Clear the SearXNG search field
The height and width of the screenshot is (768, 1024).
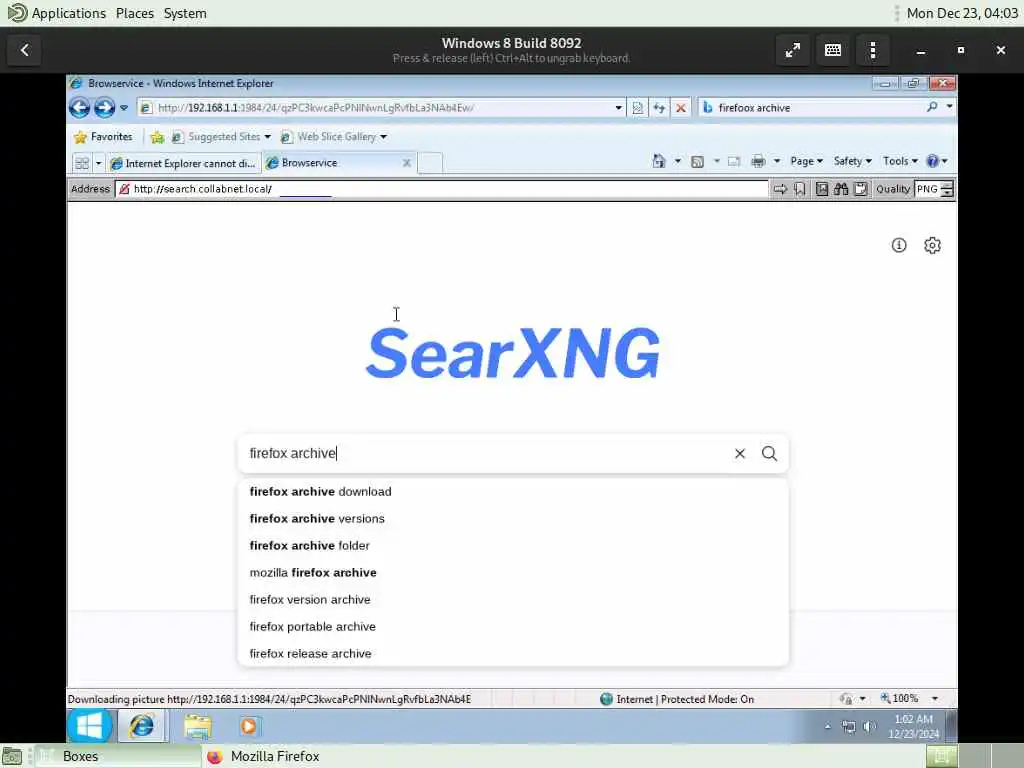point(739,453)
